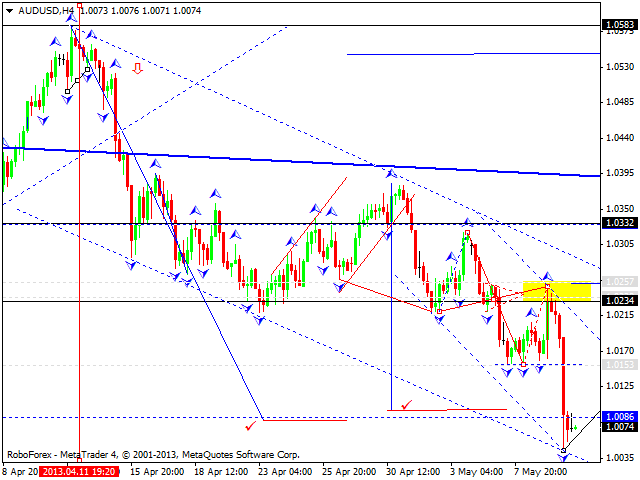The image size is (640, 480).
Task: Select the white square marker at chart bottom
Action: point(564,451)
